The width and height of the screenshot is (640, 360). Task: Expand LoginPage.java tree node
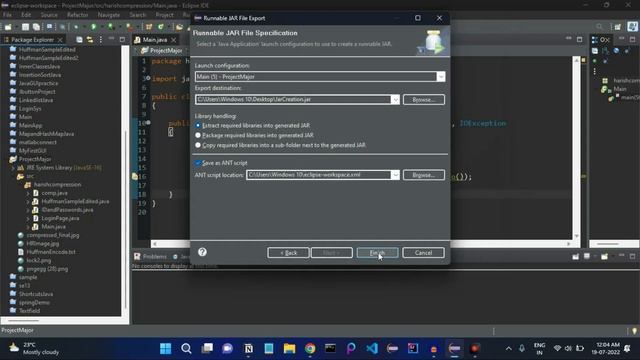(x=28, y=218)
